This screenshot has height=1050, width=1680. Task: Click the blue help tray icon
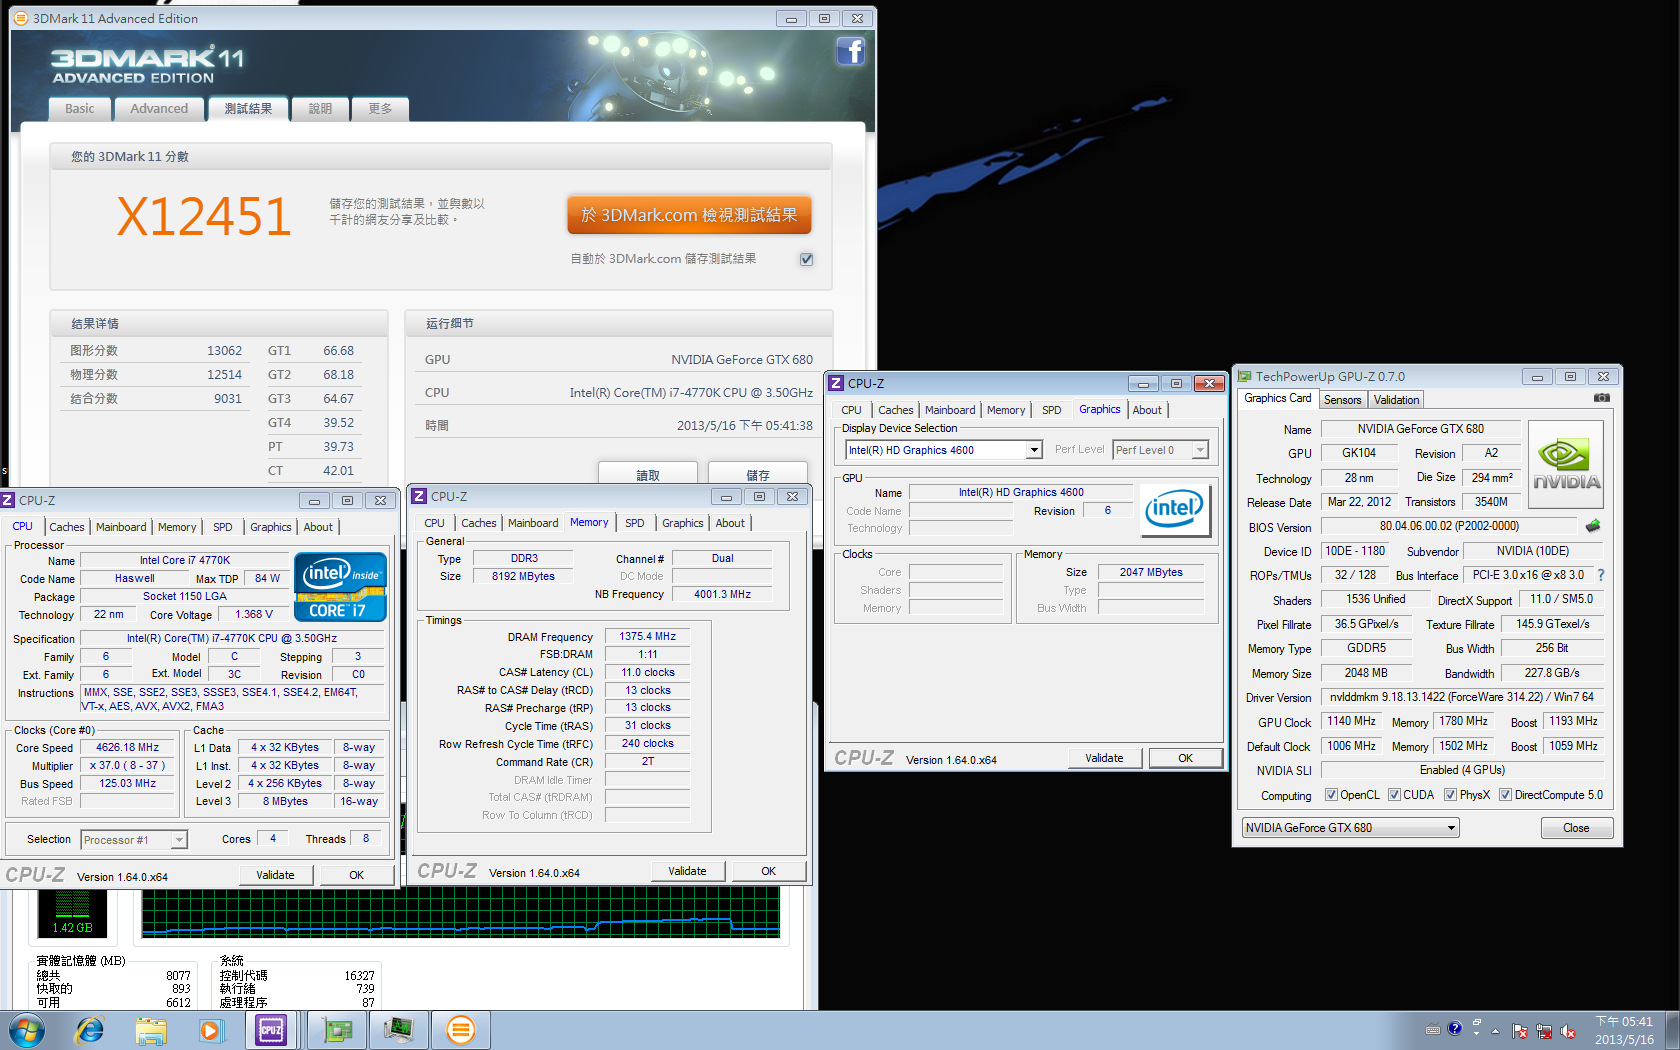tap(1455, 1028)
